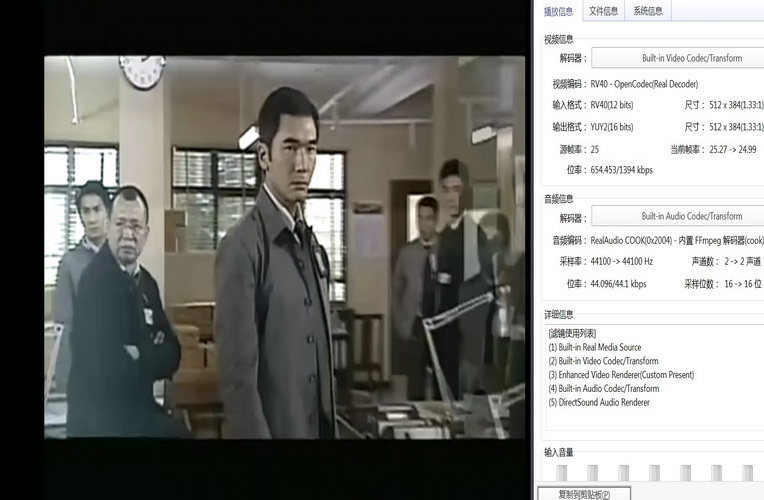Click the "[滤镜使用列表]" header line
The width and height of the screenshot is (764, 500).
coord(573,333)
